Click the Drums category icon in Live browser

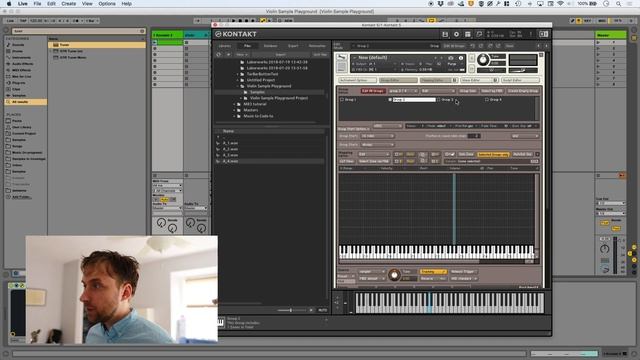[x=9, y=51]
